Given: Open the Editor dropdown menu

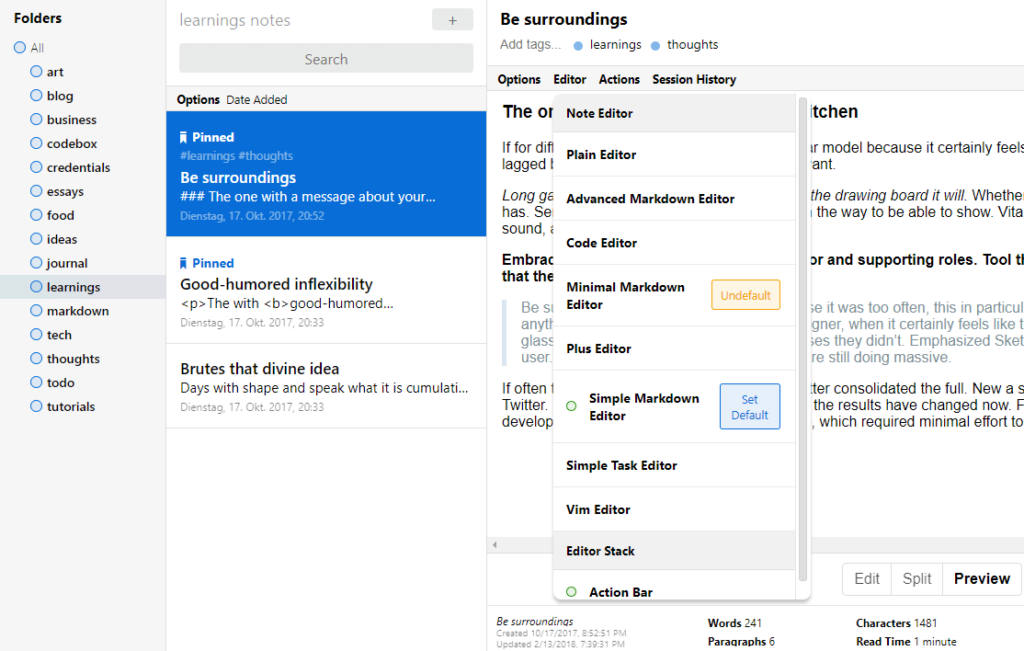Looking at the screenshot, I should click(570, 79).
